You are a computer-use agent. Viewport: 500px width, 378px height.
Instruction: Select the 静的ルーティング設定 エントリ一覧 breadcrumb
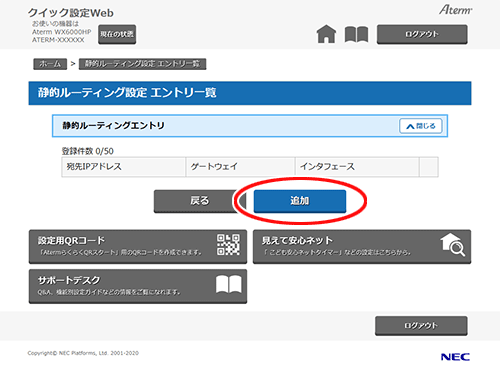click(142, 64)
